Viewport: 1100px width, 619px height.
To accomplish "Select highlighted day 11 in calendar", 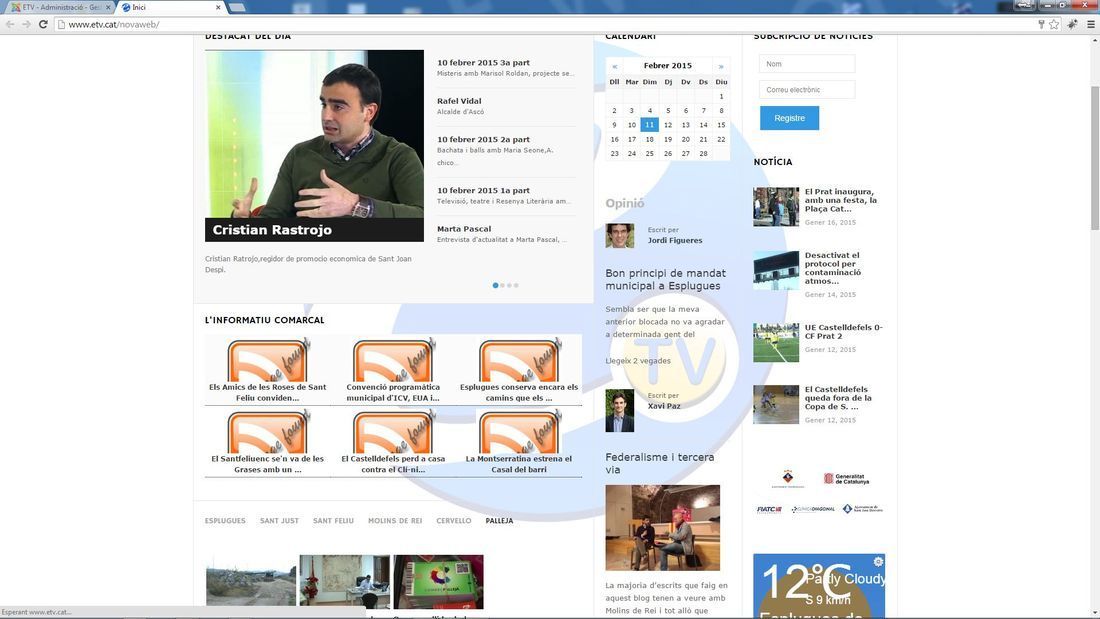I will (650, 125).
